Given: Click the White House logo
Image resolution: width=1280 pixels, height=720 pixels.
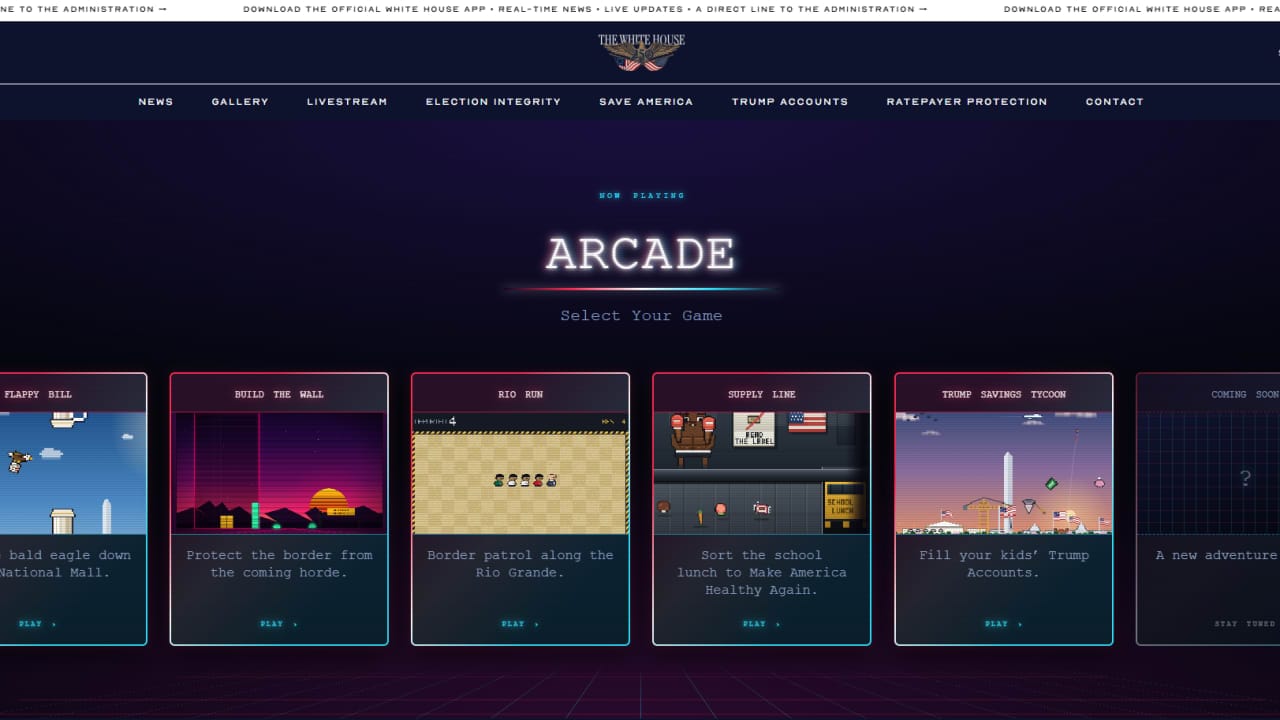Looking at the screenshot, I should [641, 52].
